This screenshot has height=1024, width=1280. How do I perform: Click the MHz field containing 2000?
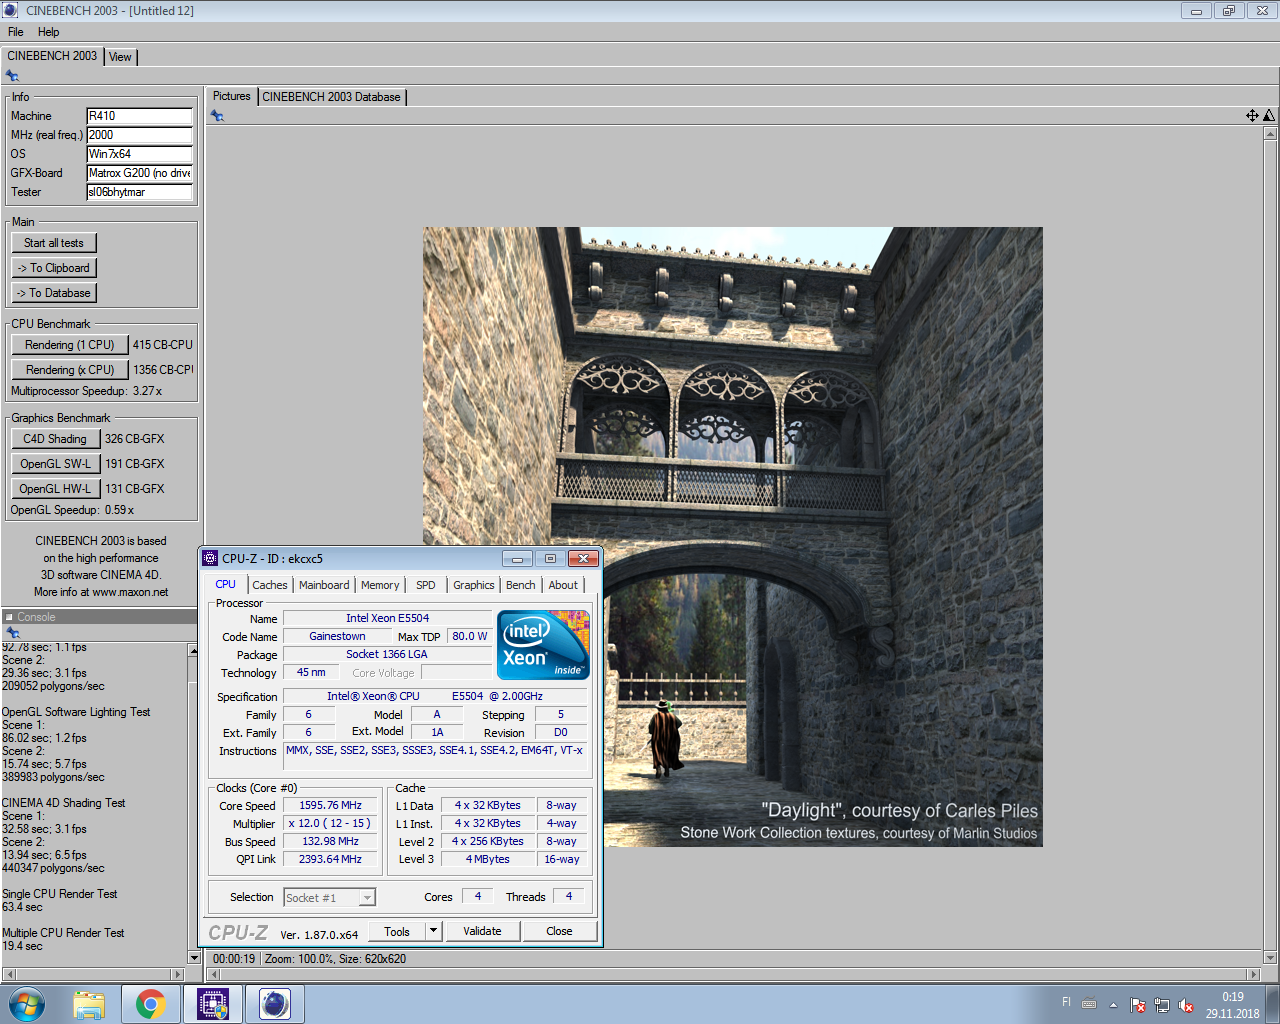pos(139,135)
